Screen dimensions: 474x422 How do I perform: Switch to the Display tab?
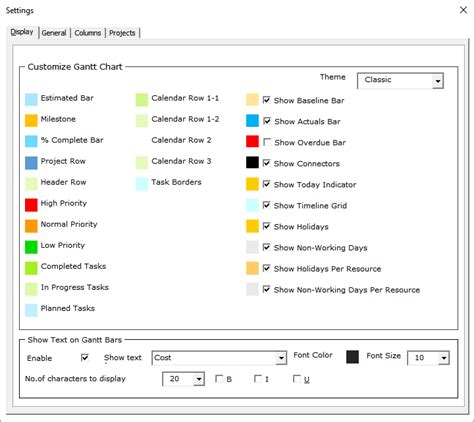[22, 32]
